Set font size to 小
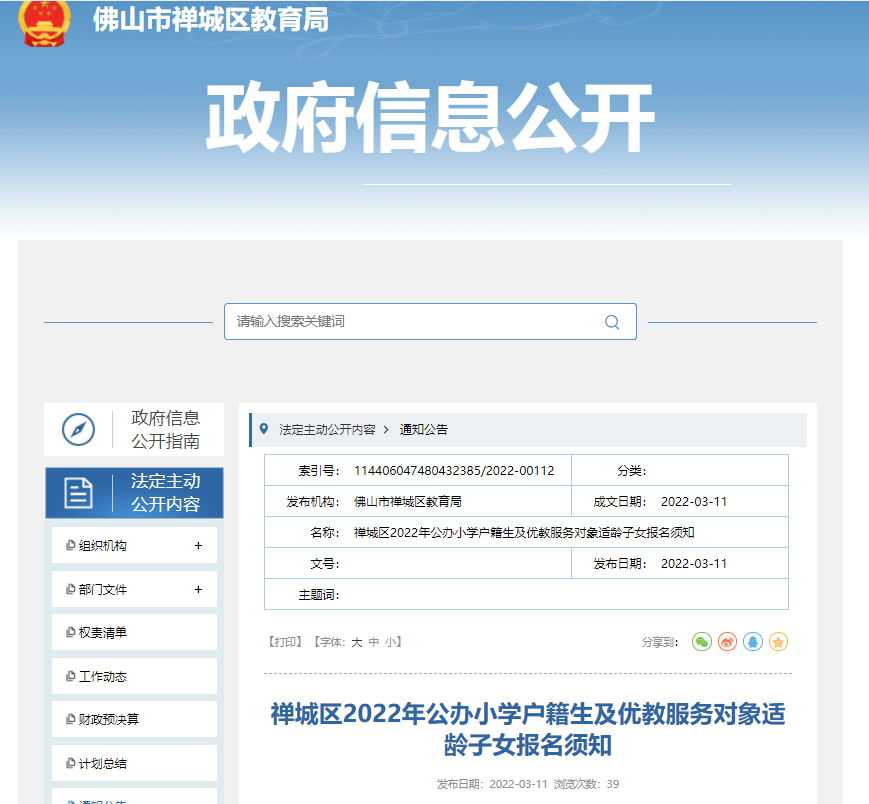This screenshot has width=869, height=804. [391, 642]
